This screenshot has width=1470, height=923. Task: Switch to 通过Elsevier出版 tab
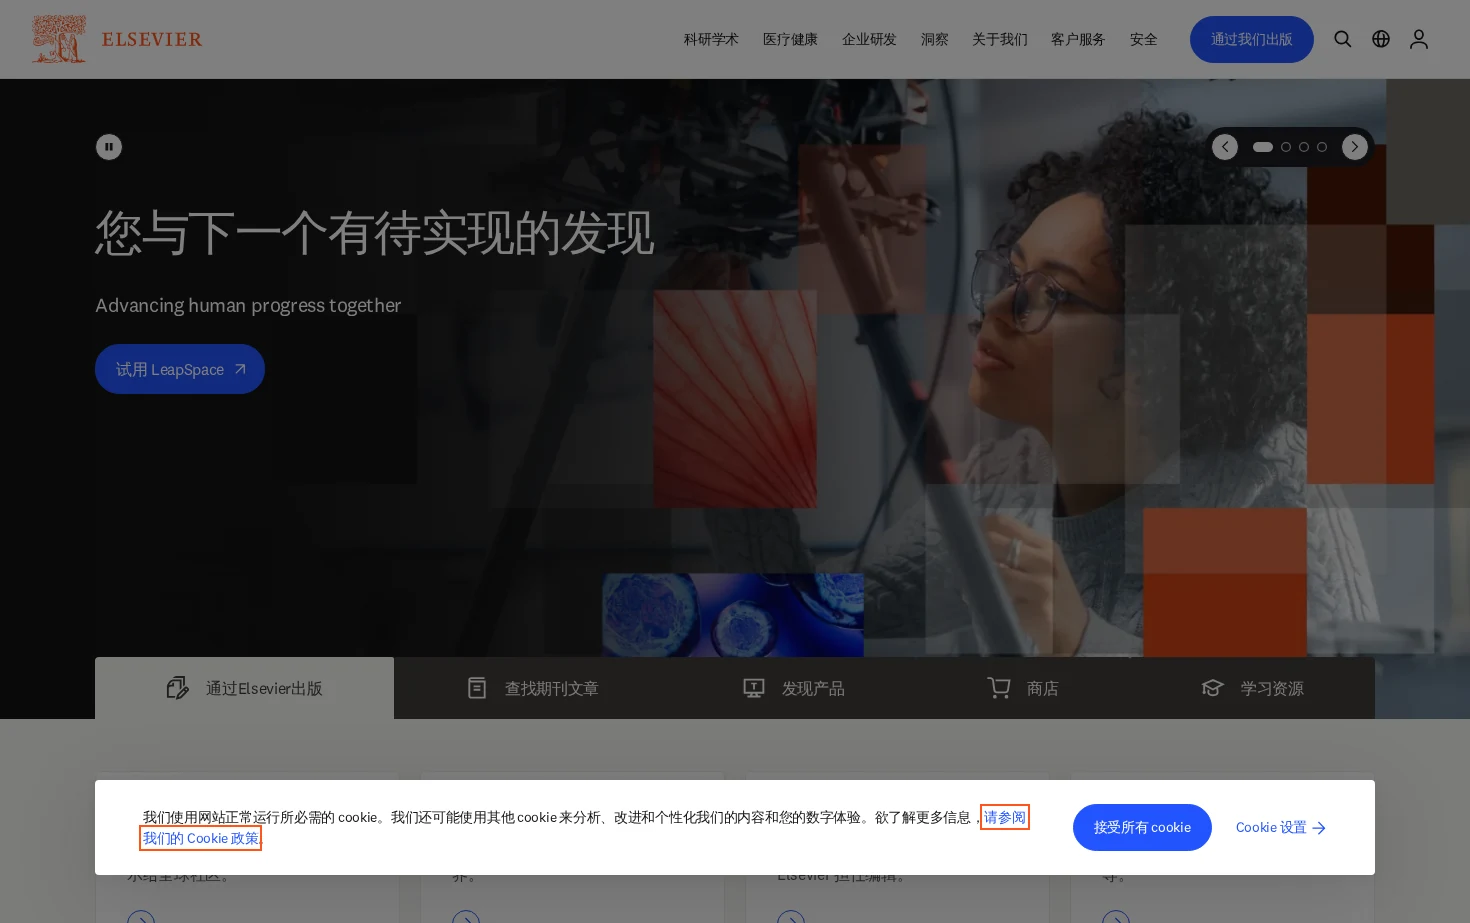244,688
